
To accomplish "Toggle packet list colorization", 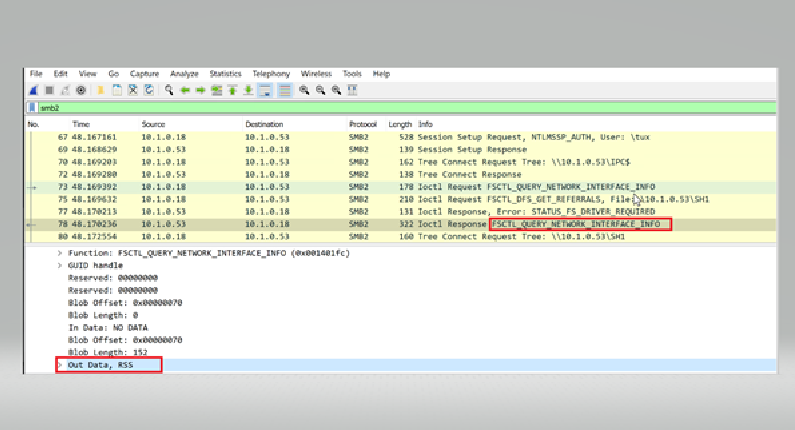I will (284, 90).
